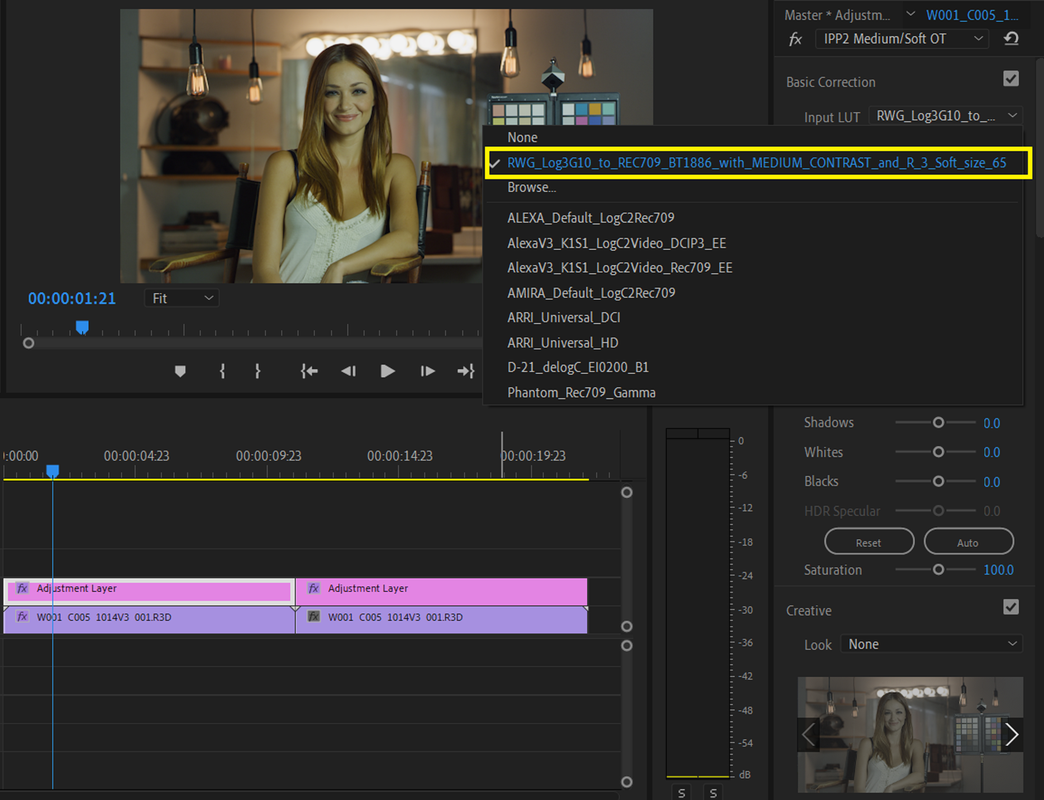Disable the Creative section checkbox
1044x800 pixels.
coord(1011,607)
